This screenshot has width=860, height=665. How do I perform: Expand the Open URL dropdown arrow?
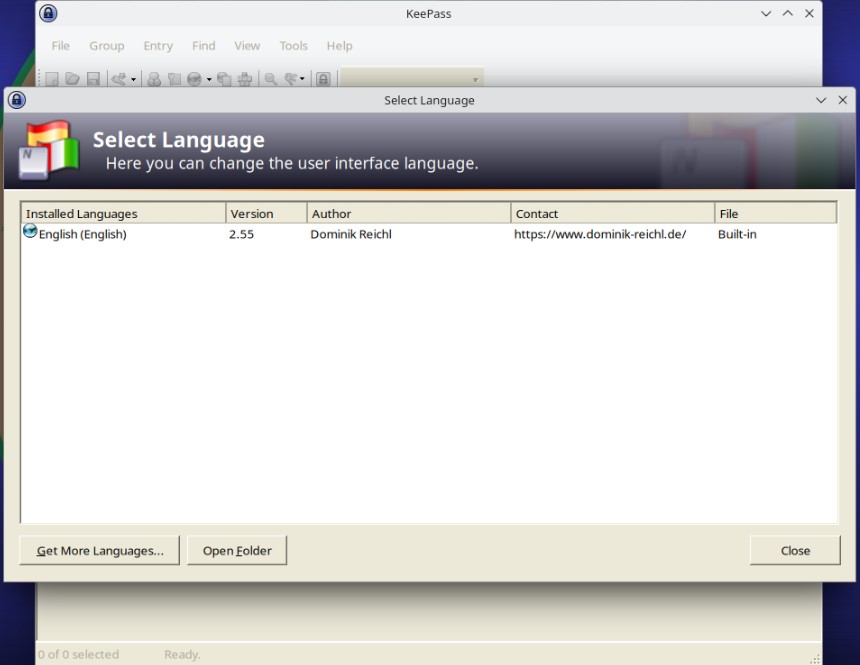click(x=209, y=80)
